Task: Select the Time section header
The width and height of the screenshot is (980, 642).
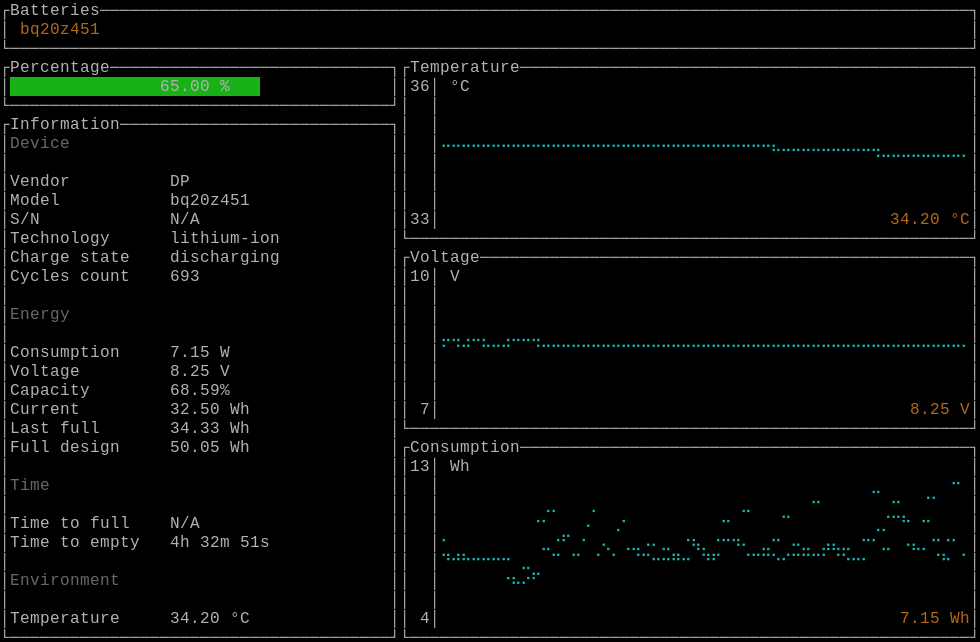Action: coord(30,485)
